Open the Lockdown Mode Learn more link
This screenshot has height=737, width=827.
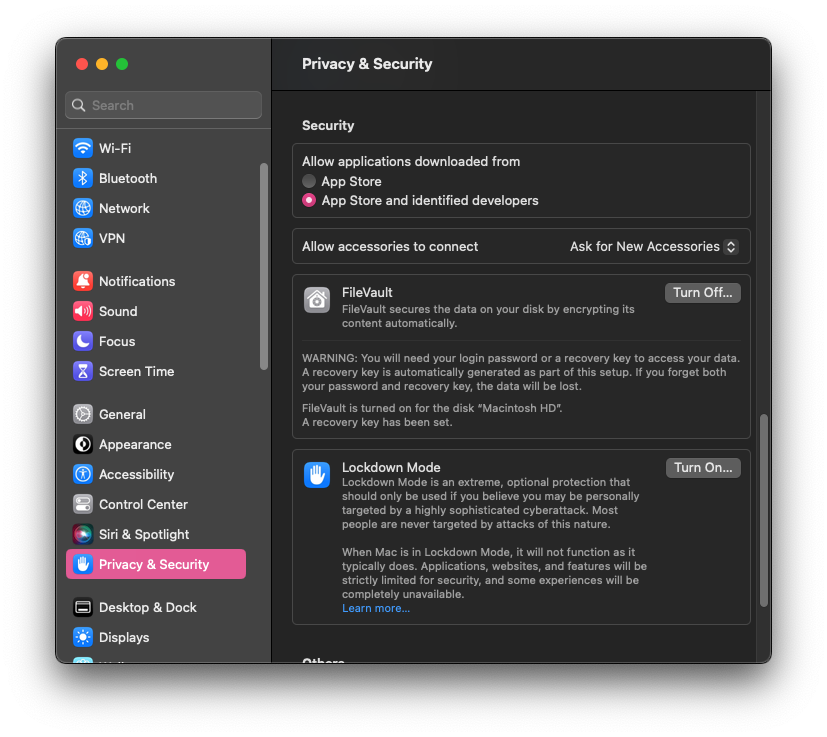[375, 607]
